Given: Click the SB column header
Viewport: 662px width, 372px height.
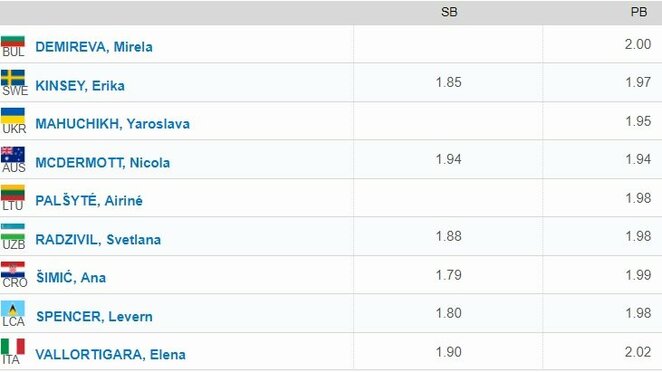Looking at the screenshot, I should [x=449, y=12].
